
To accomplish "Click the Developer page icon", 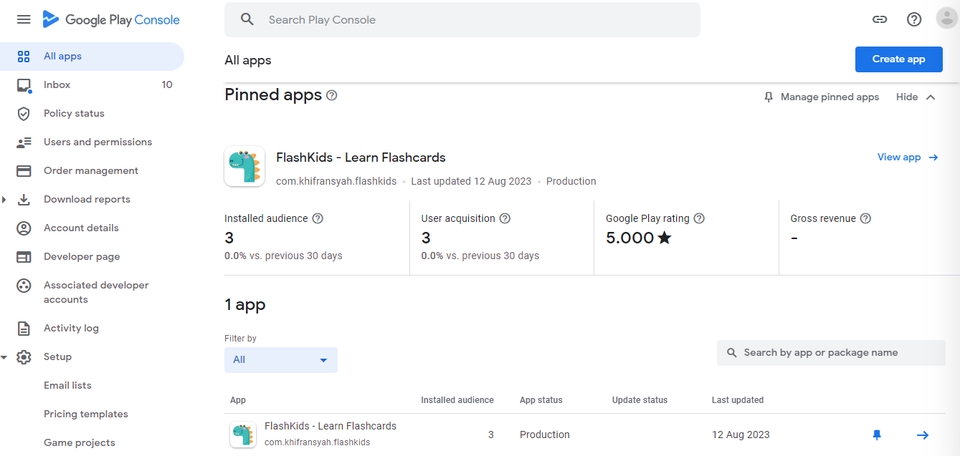I will coord(24,257).
